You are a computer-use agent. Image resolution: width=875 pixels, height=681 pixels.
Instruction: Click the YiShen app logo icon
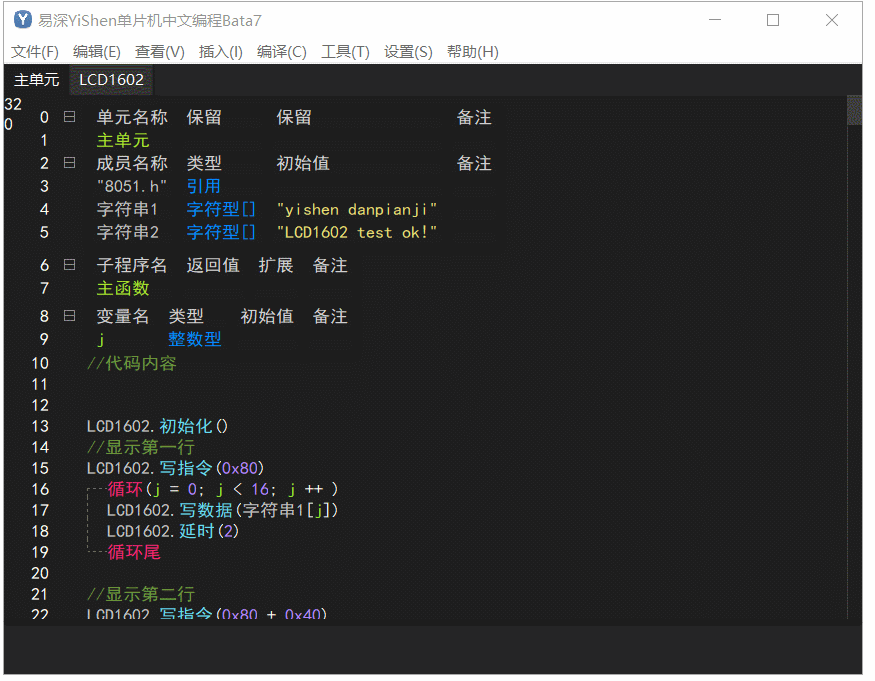(x=22, y=20)
